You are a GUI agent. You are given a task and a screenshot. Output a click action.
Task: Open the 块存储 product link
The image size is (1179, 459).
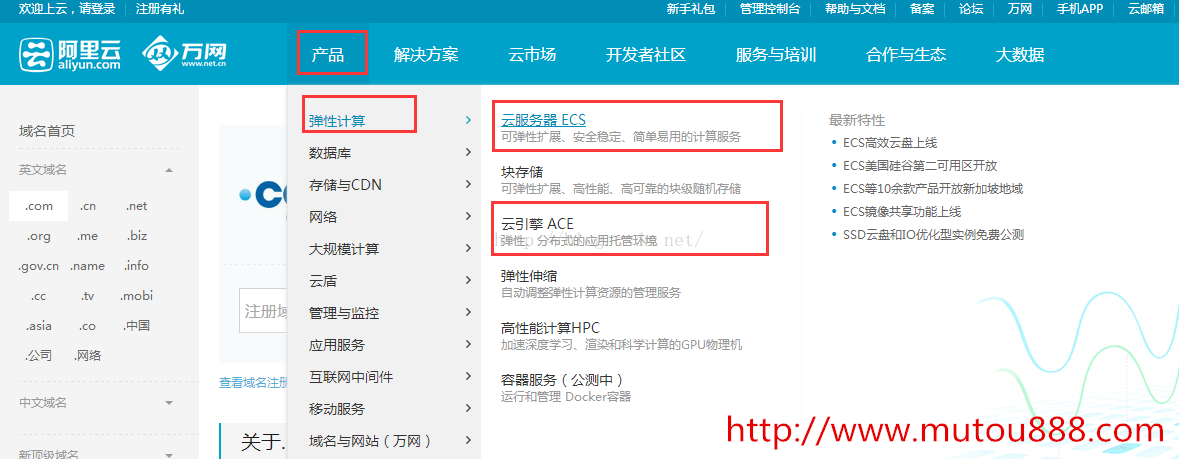click(x=522, y=172)
